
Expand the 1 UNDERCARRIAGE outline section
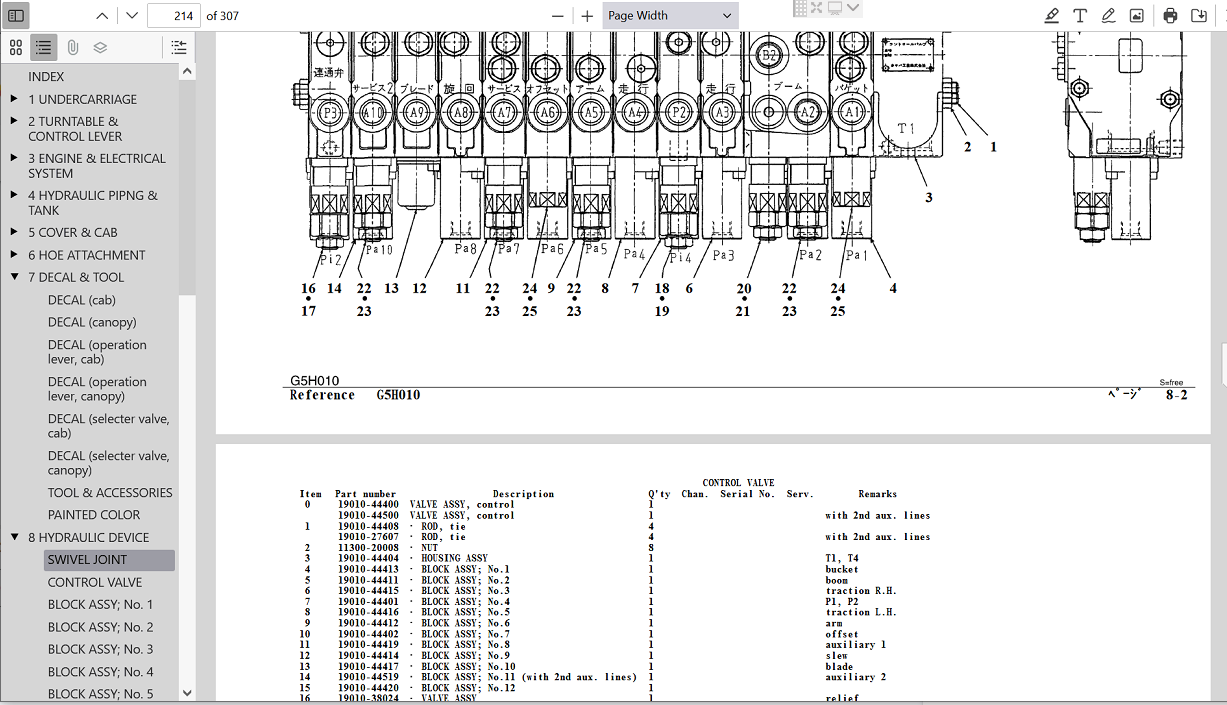click(14, 99)
